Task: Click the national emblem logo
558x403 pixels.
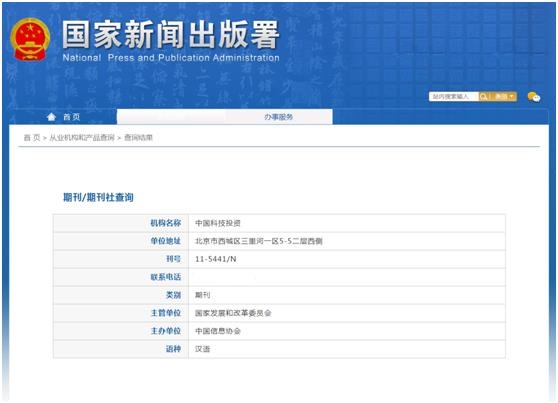Action: coord(30,40)
